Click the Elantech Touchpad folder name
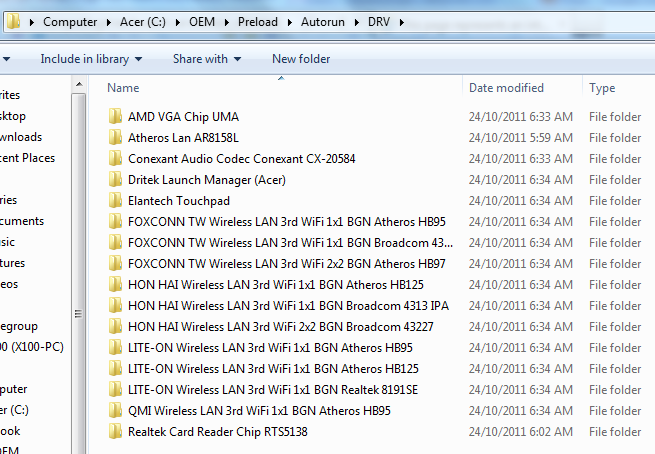The image size is (655, 454). 179,200
